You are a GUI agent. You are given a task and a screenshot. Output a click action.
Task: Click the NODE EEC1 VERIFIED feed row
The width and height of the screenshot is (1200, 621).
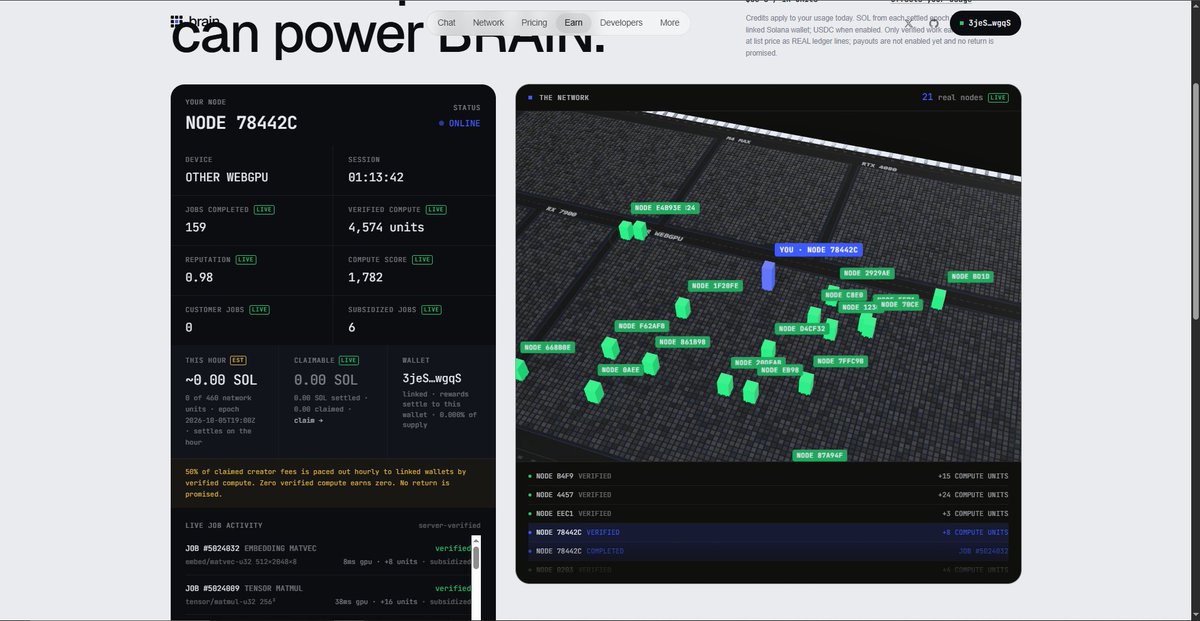(768, 513)
